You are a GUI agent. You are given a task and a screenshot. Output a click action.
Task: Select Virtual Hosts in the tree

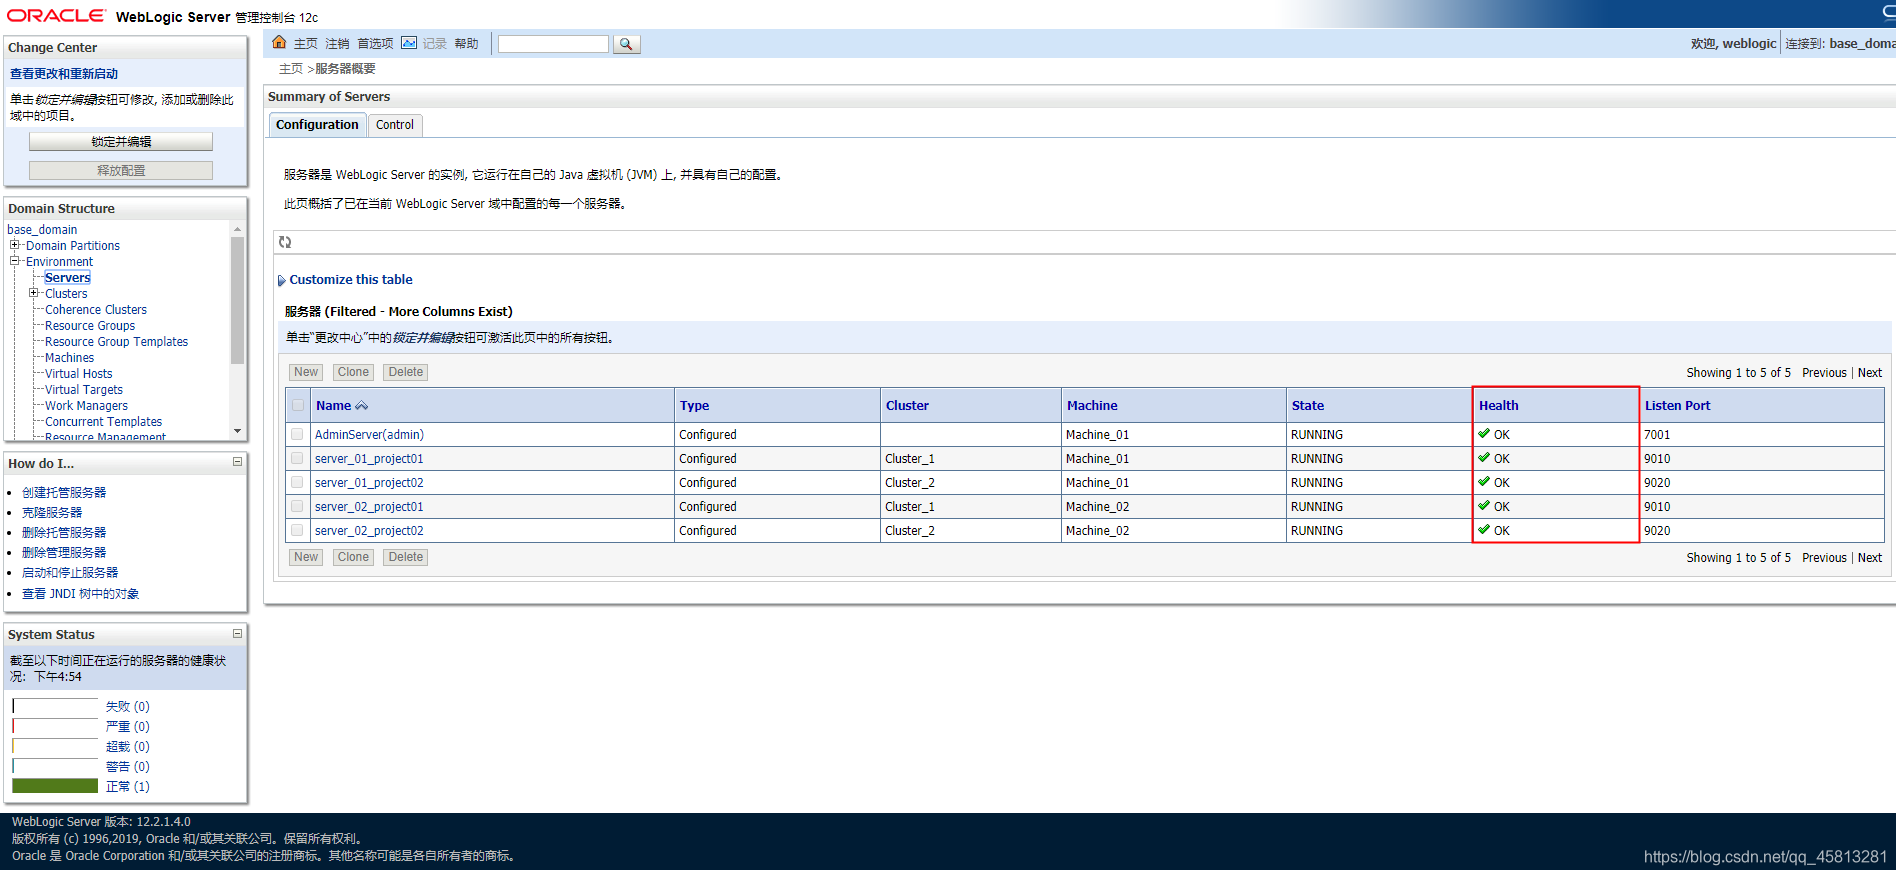(x=79, y=374)
